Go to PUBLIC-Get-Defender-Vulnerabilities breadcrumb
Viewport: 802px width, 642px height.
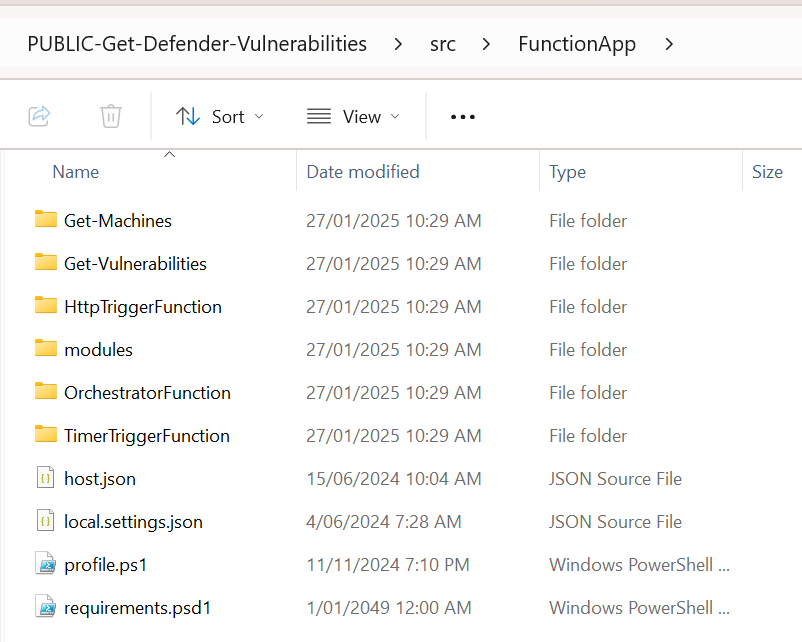[197, 44]
